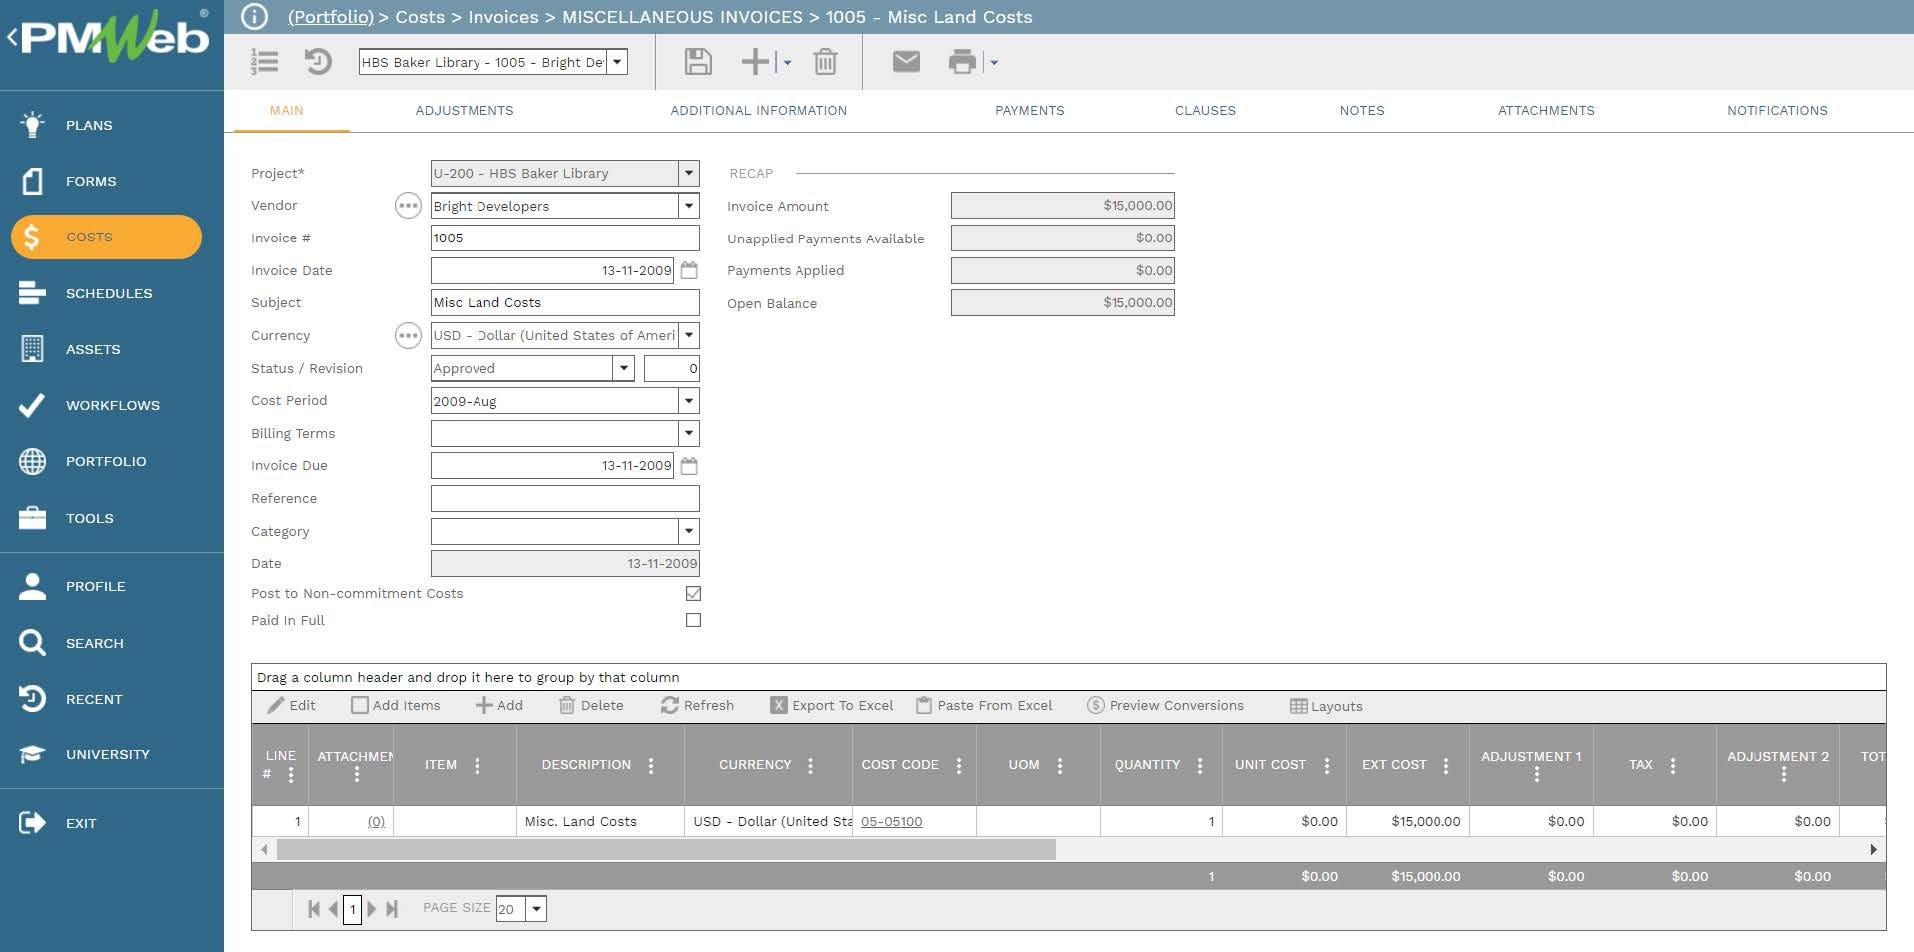Viewport: 1914px width, 952px height.
Task: Expand the Status dropdown showing Approved
Action: [x=623, y=368]
